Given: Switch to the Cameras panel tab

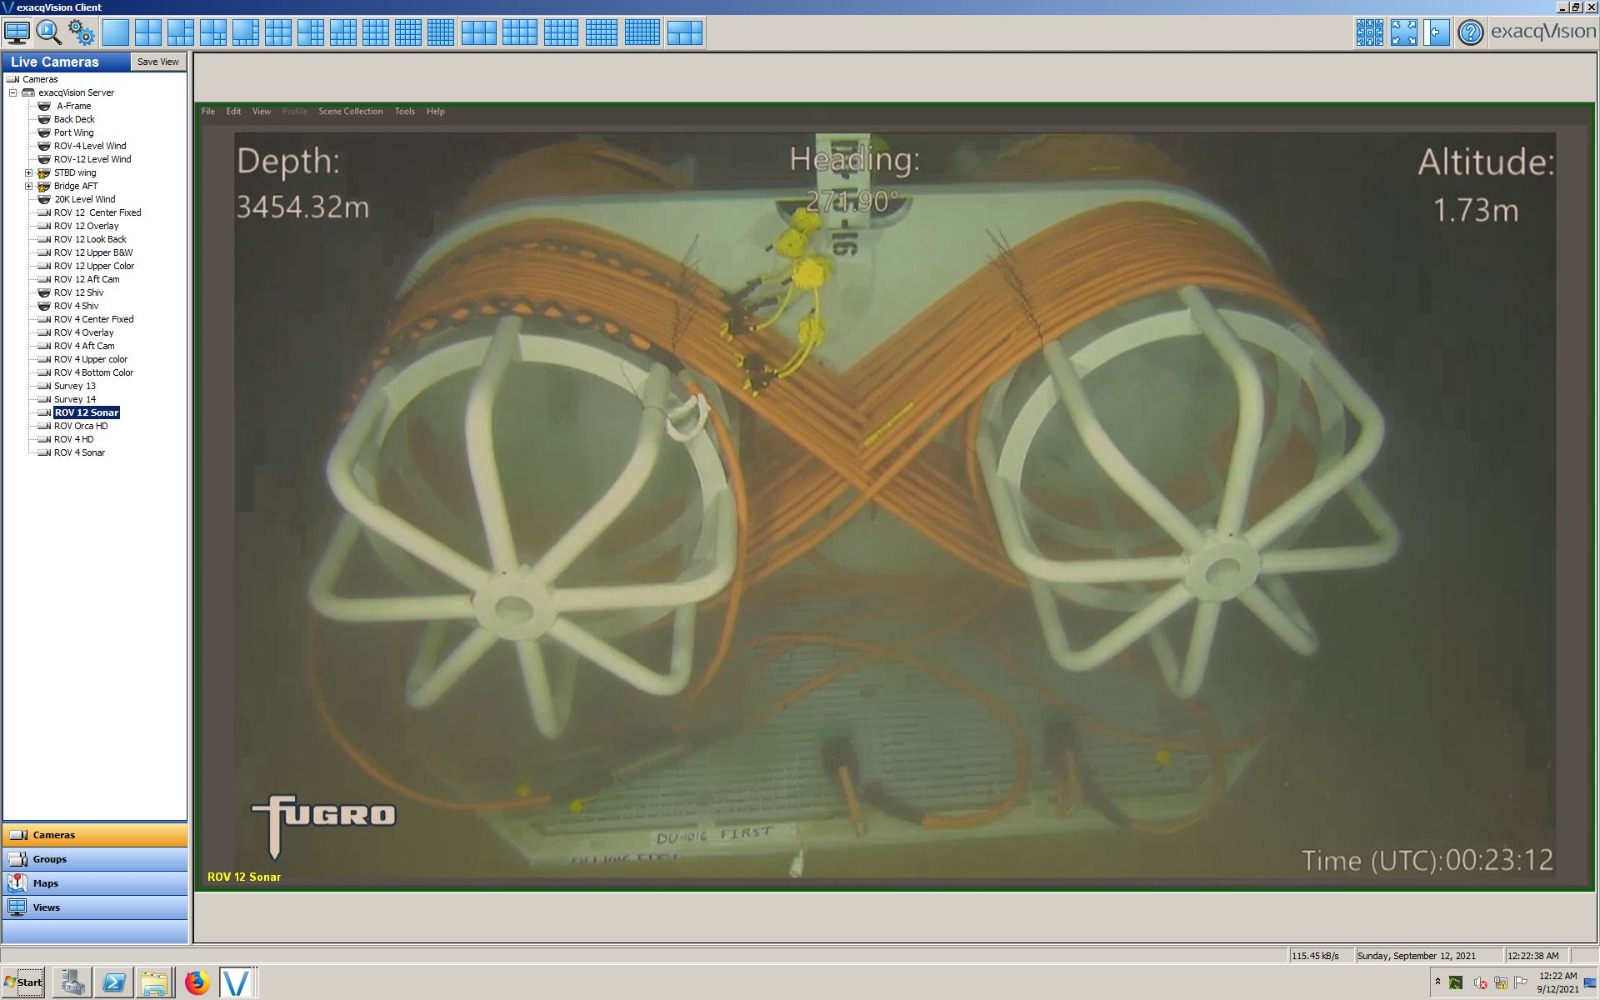Looking at the screenshot, I should 95,835.
